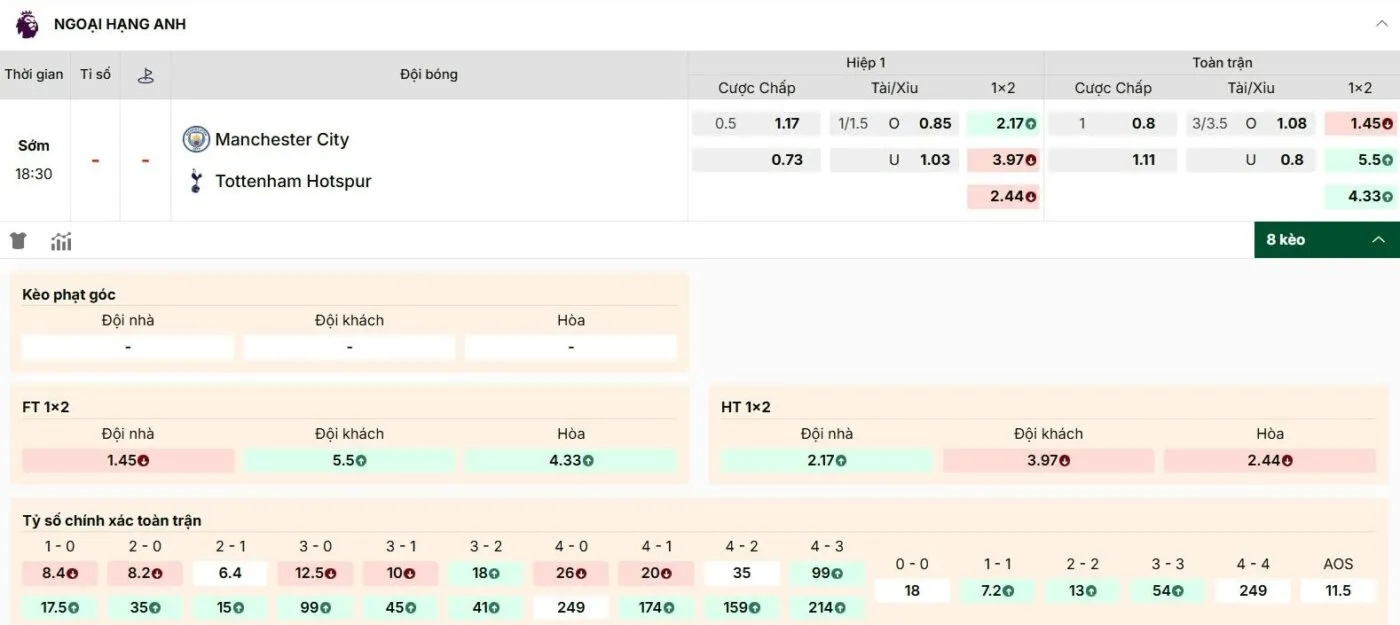Click the jersey/kit icon below the match row
The image size is (1400, 625).
tap(17, 240)
